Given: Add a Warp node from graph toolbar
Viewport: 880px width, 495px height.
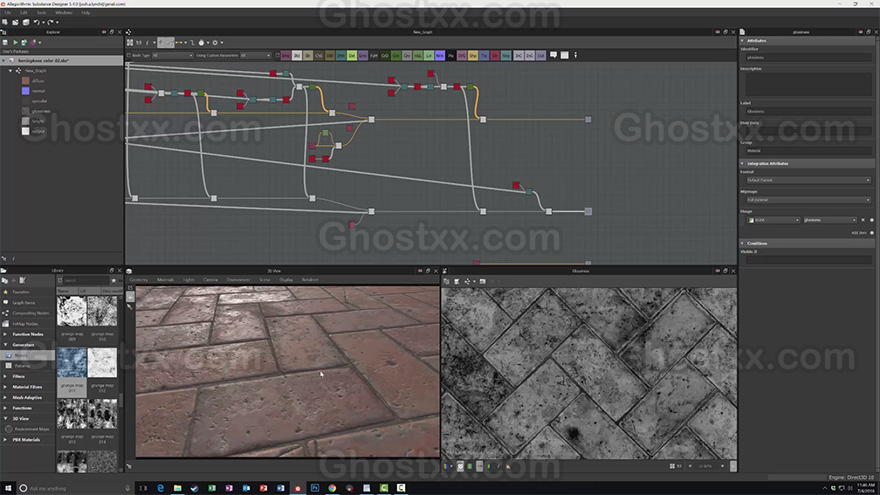Looking at the screenshot, I should click(506, 56).
